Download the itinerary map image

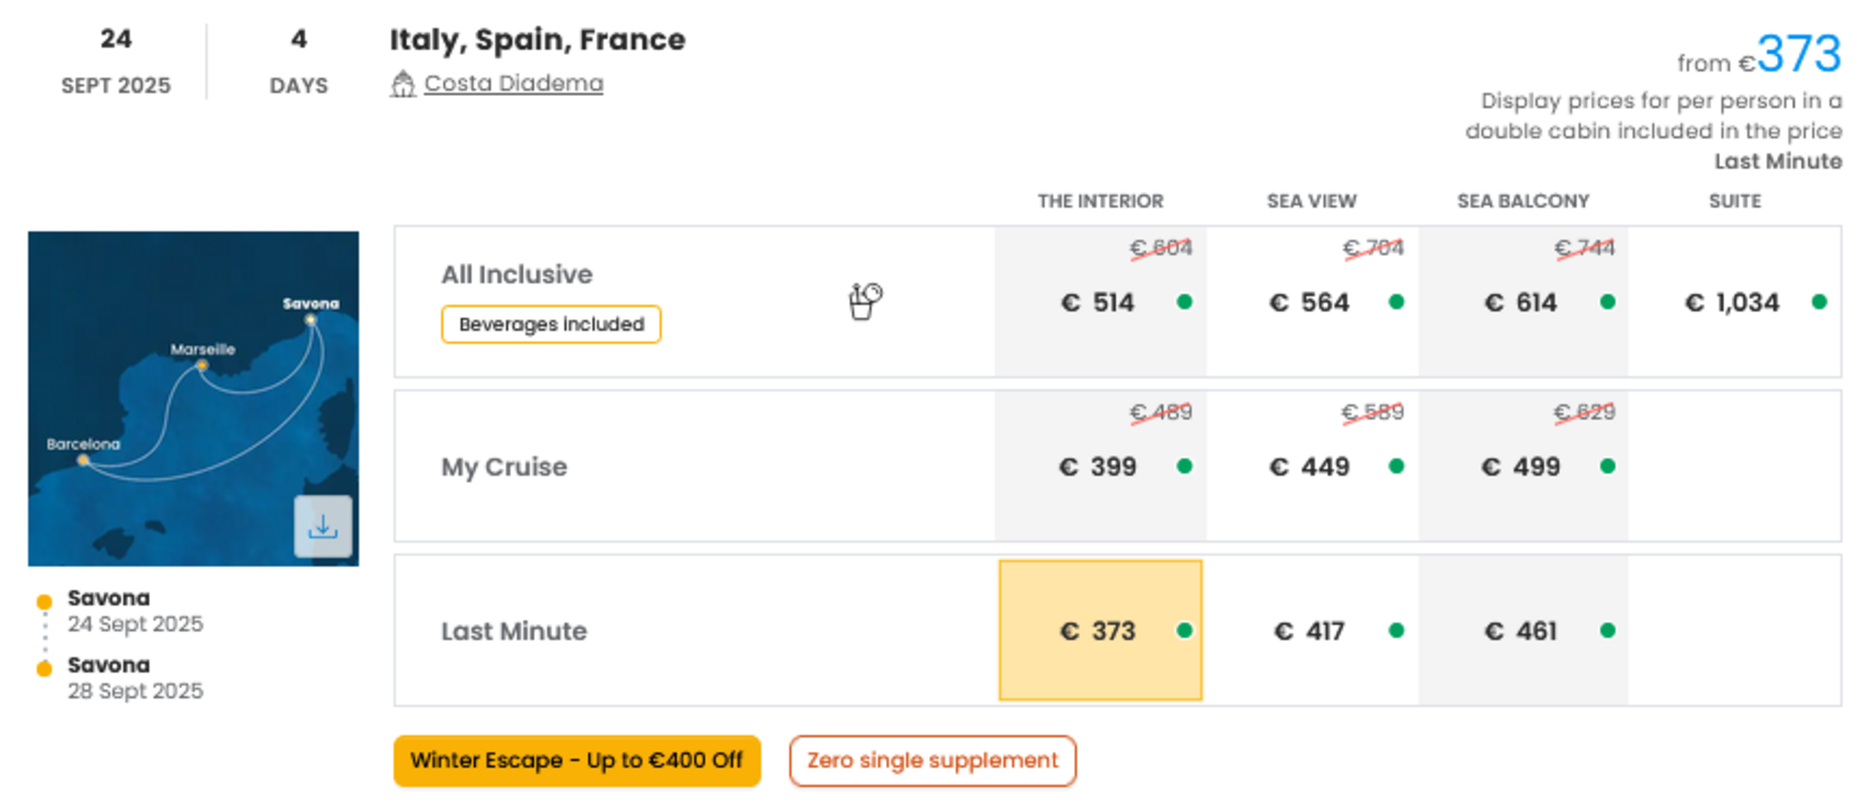click(323, 526)
